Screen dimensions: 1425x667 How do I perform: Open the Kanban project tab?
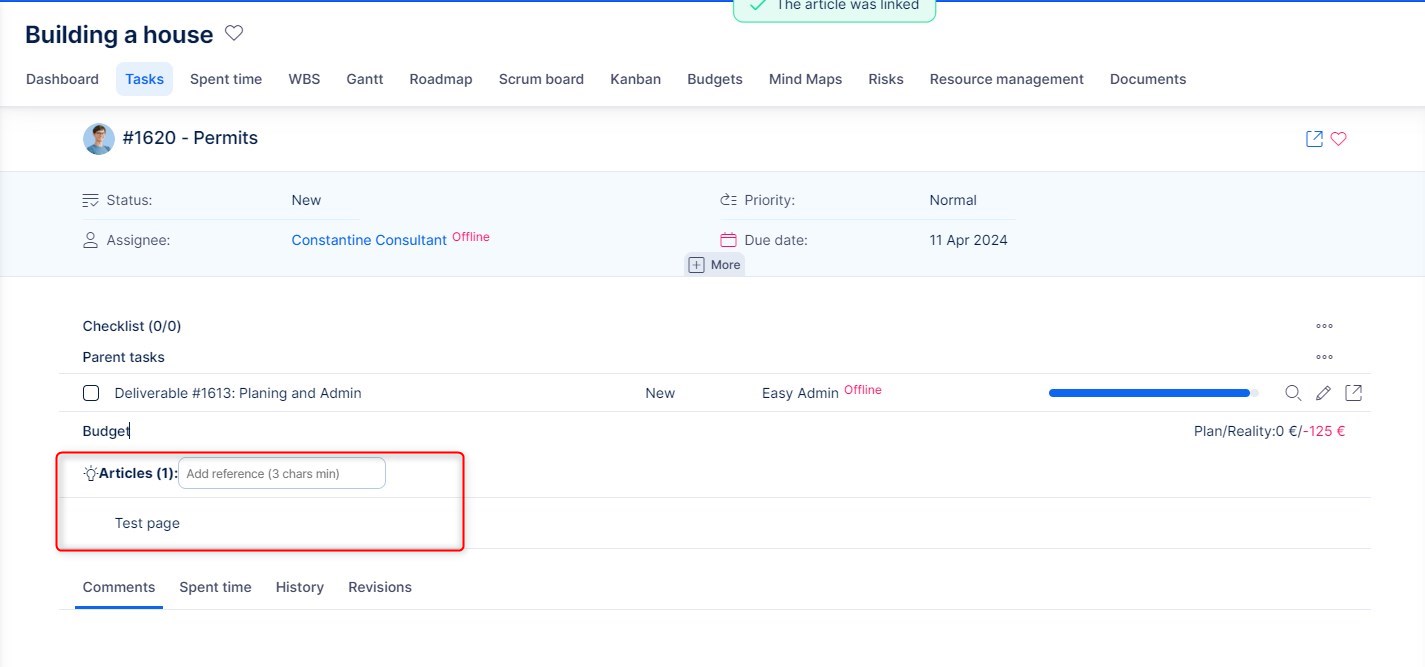pyautogui.click(x=635, y=79)
